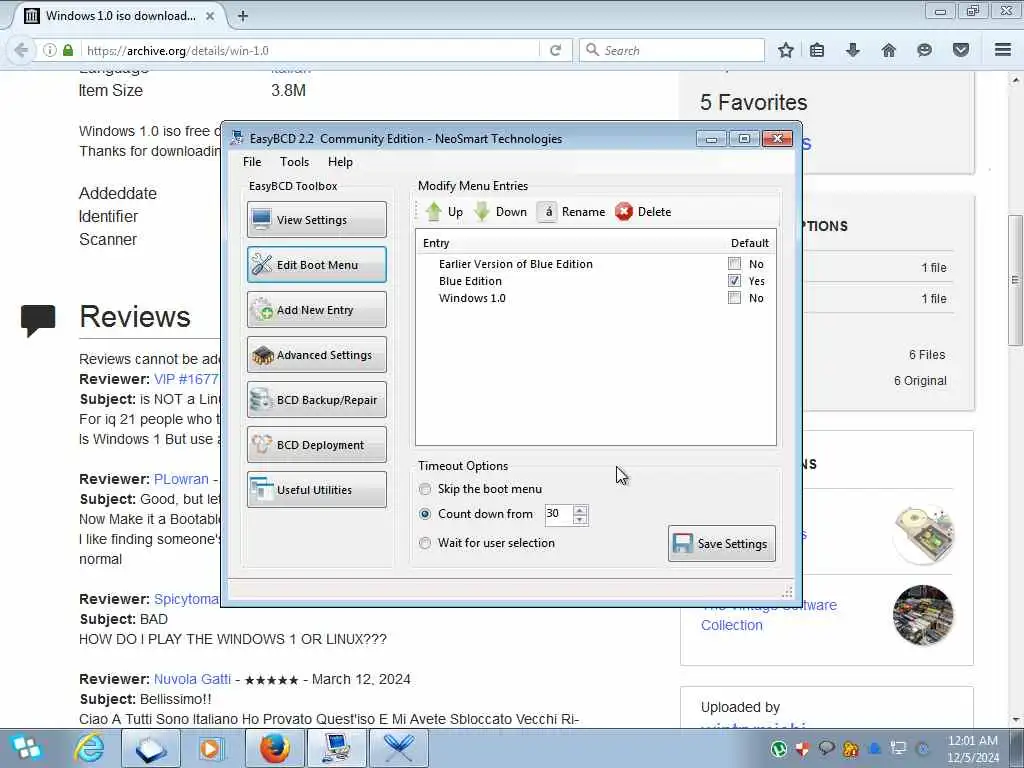This screenshot has height=768, width=1024.
Task: Select Count down from radio option
Action: click(425, 514)
